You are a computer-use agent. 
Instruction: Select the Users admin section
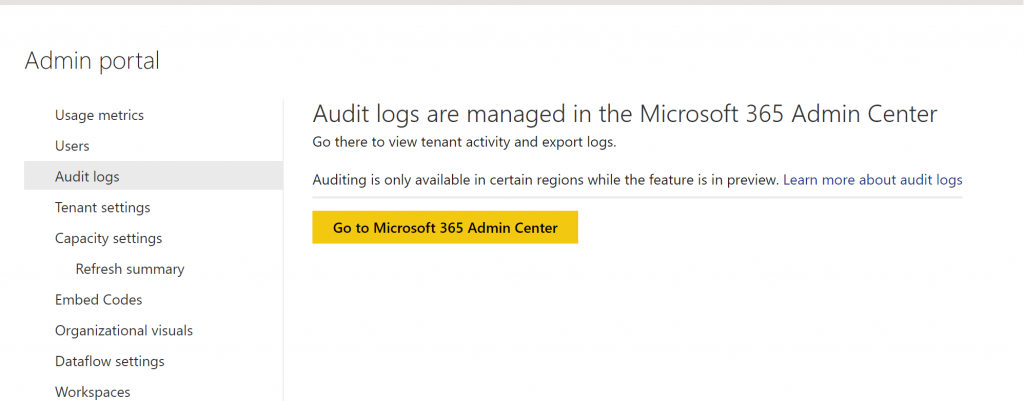72,146
